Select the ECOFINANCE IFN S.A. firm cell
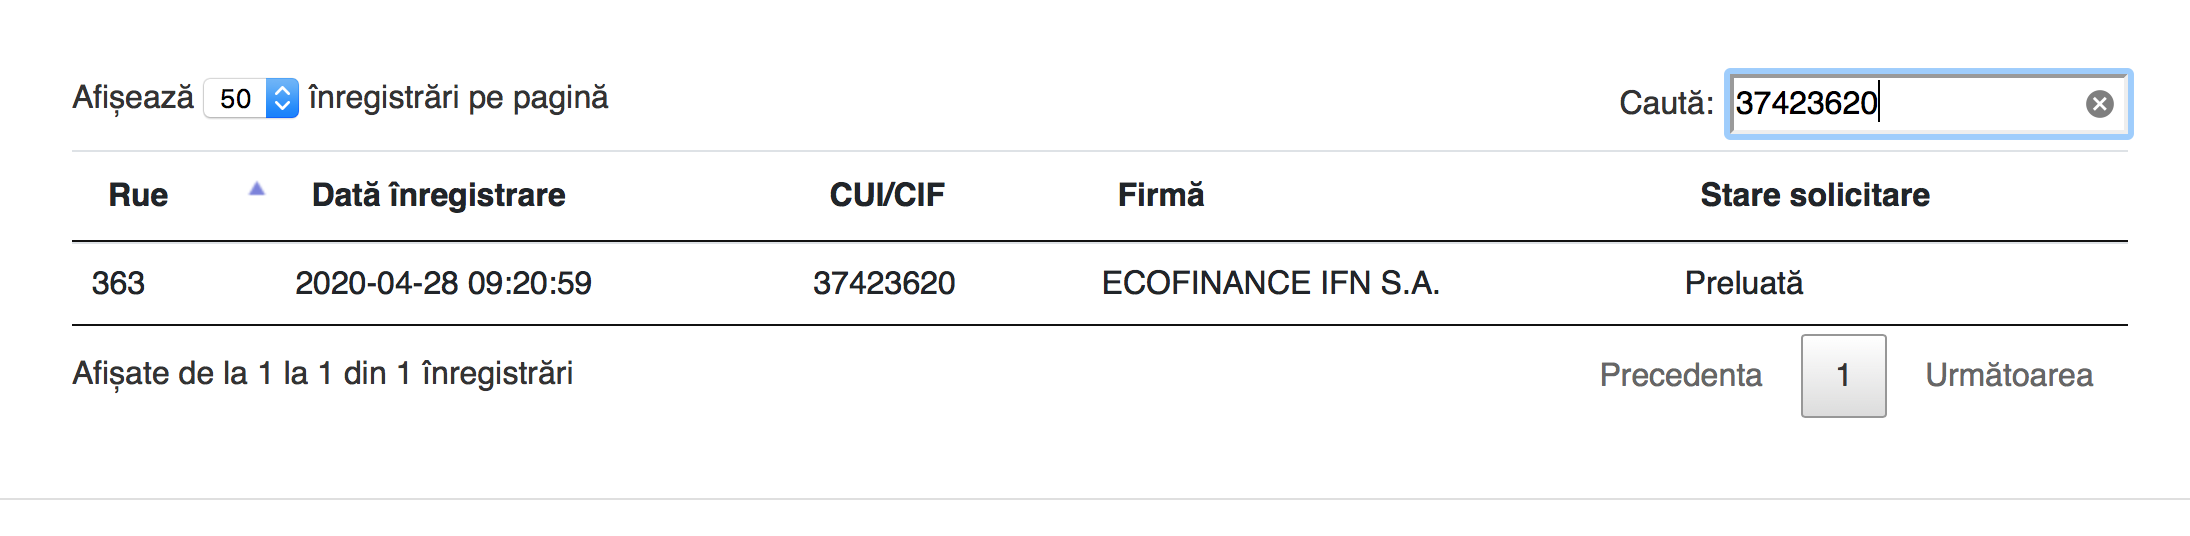 [x=1270, y=284]
